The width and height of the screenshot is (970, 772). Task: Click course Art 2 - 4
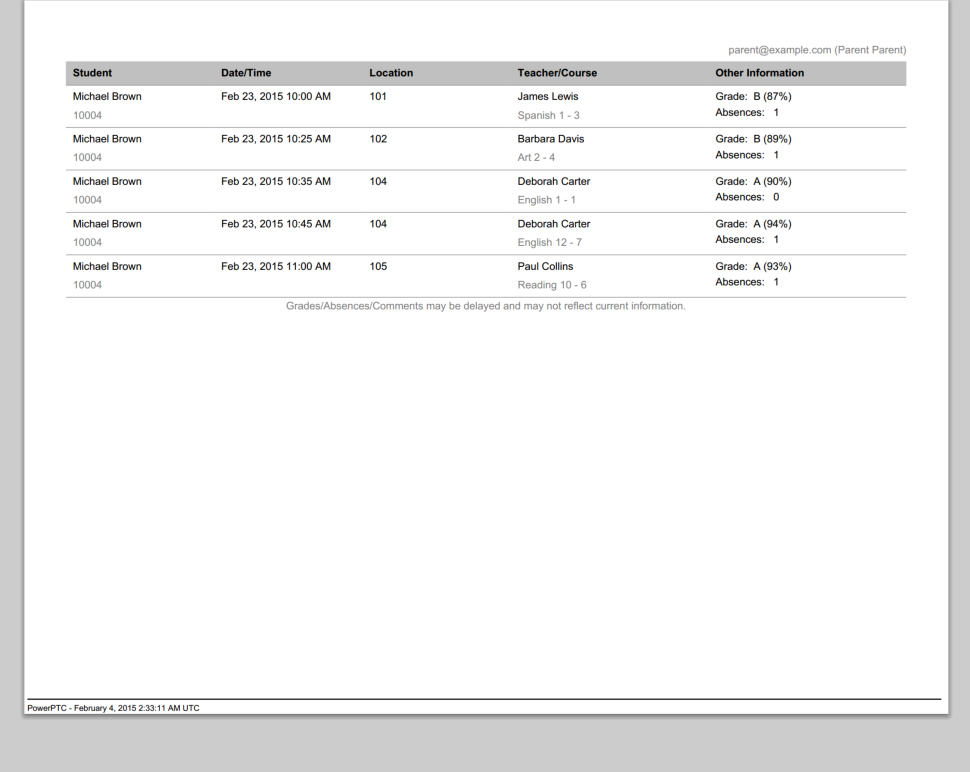(x=536, y=158)
